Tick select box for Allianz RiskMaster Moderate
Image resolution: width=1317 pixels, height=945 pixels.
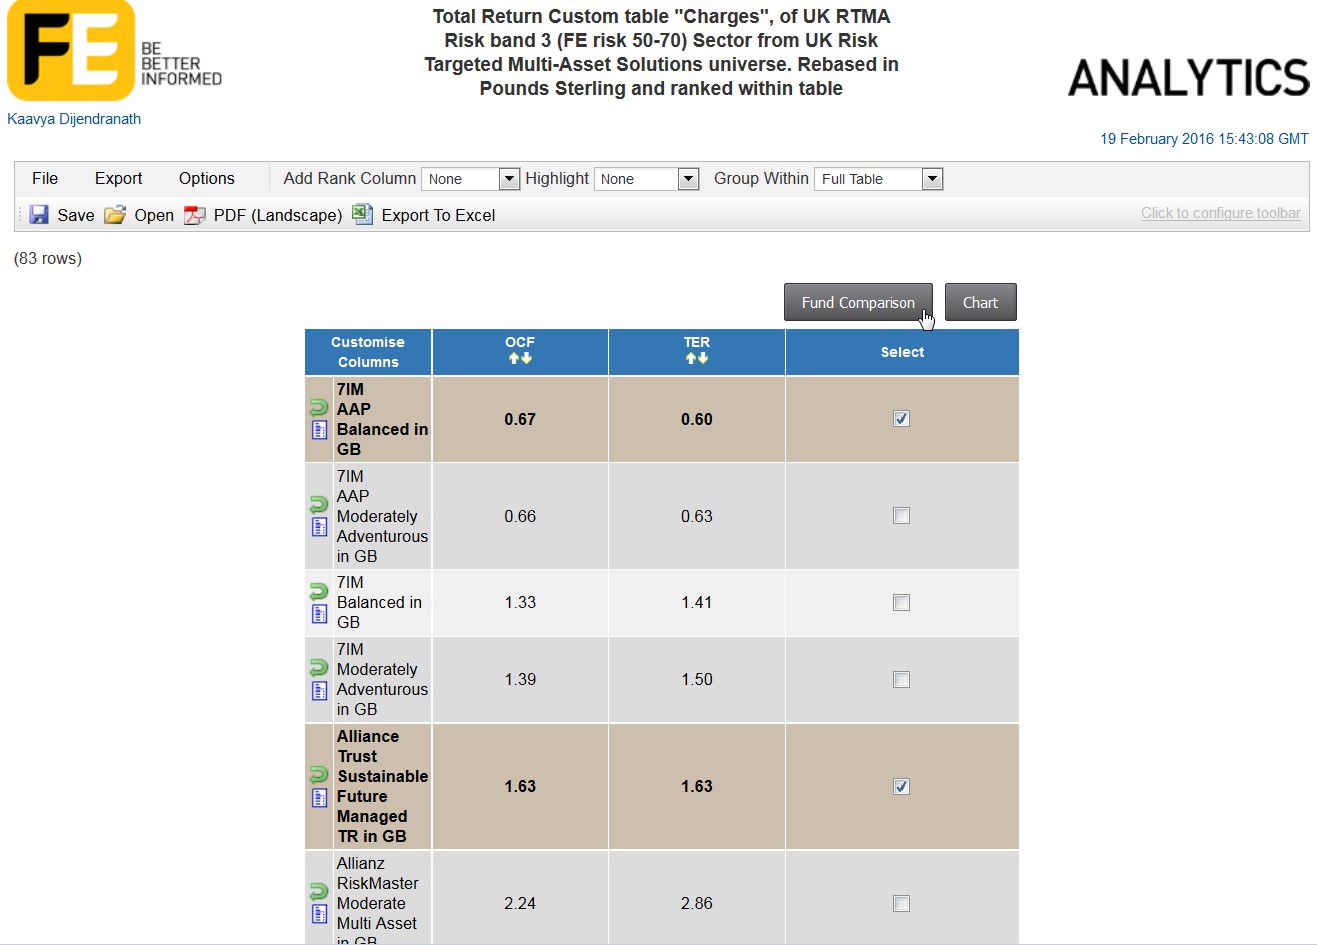[901, 904]
